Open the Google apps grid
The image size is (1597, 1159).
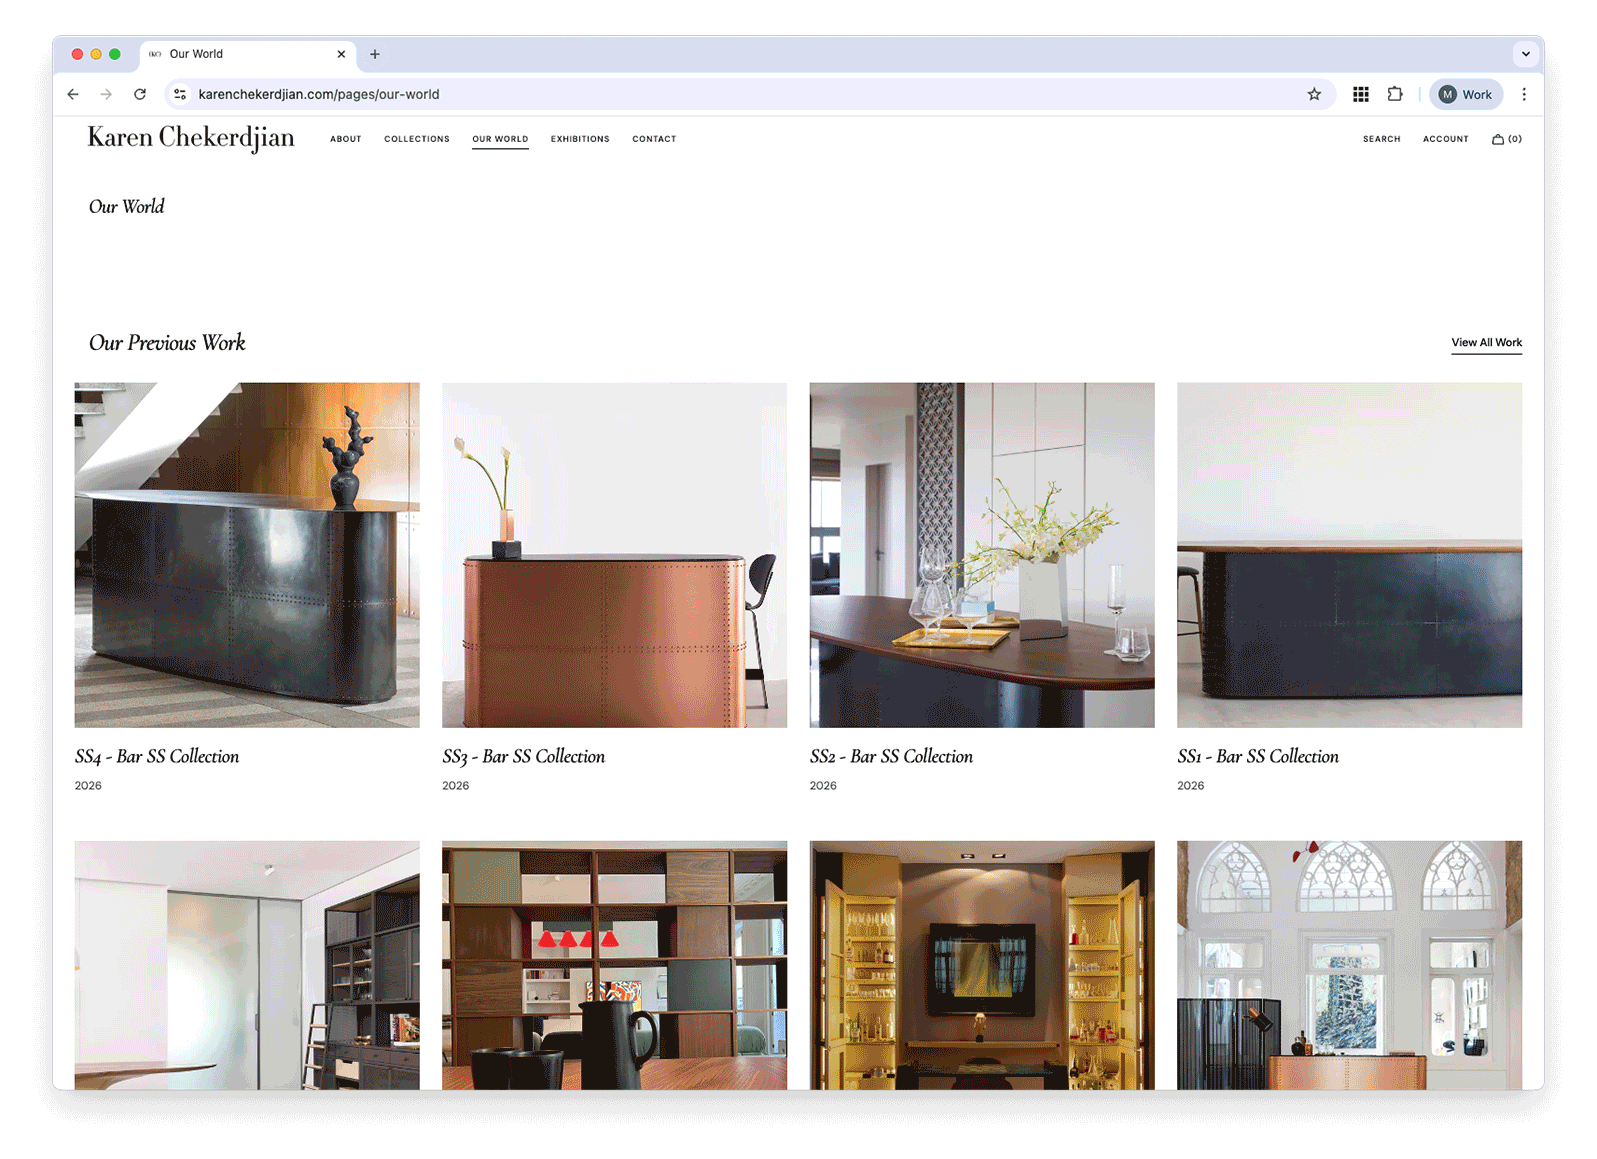click(1361, 94)
